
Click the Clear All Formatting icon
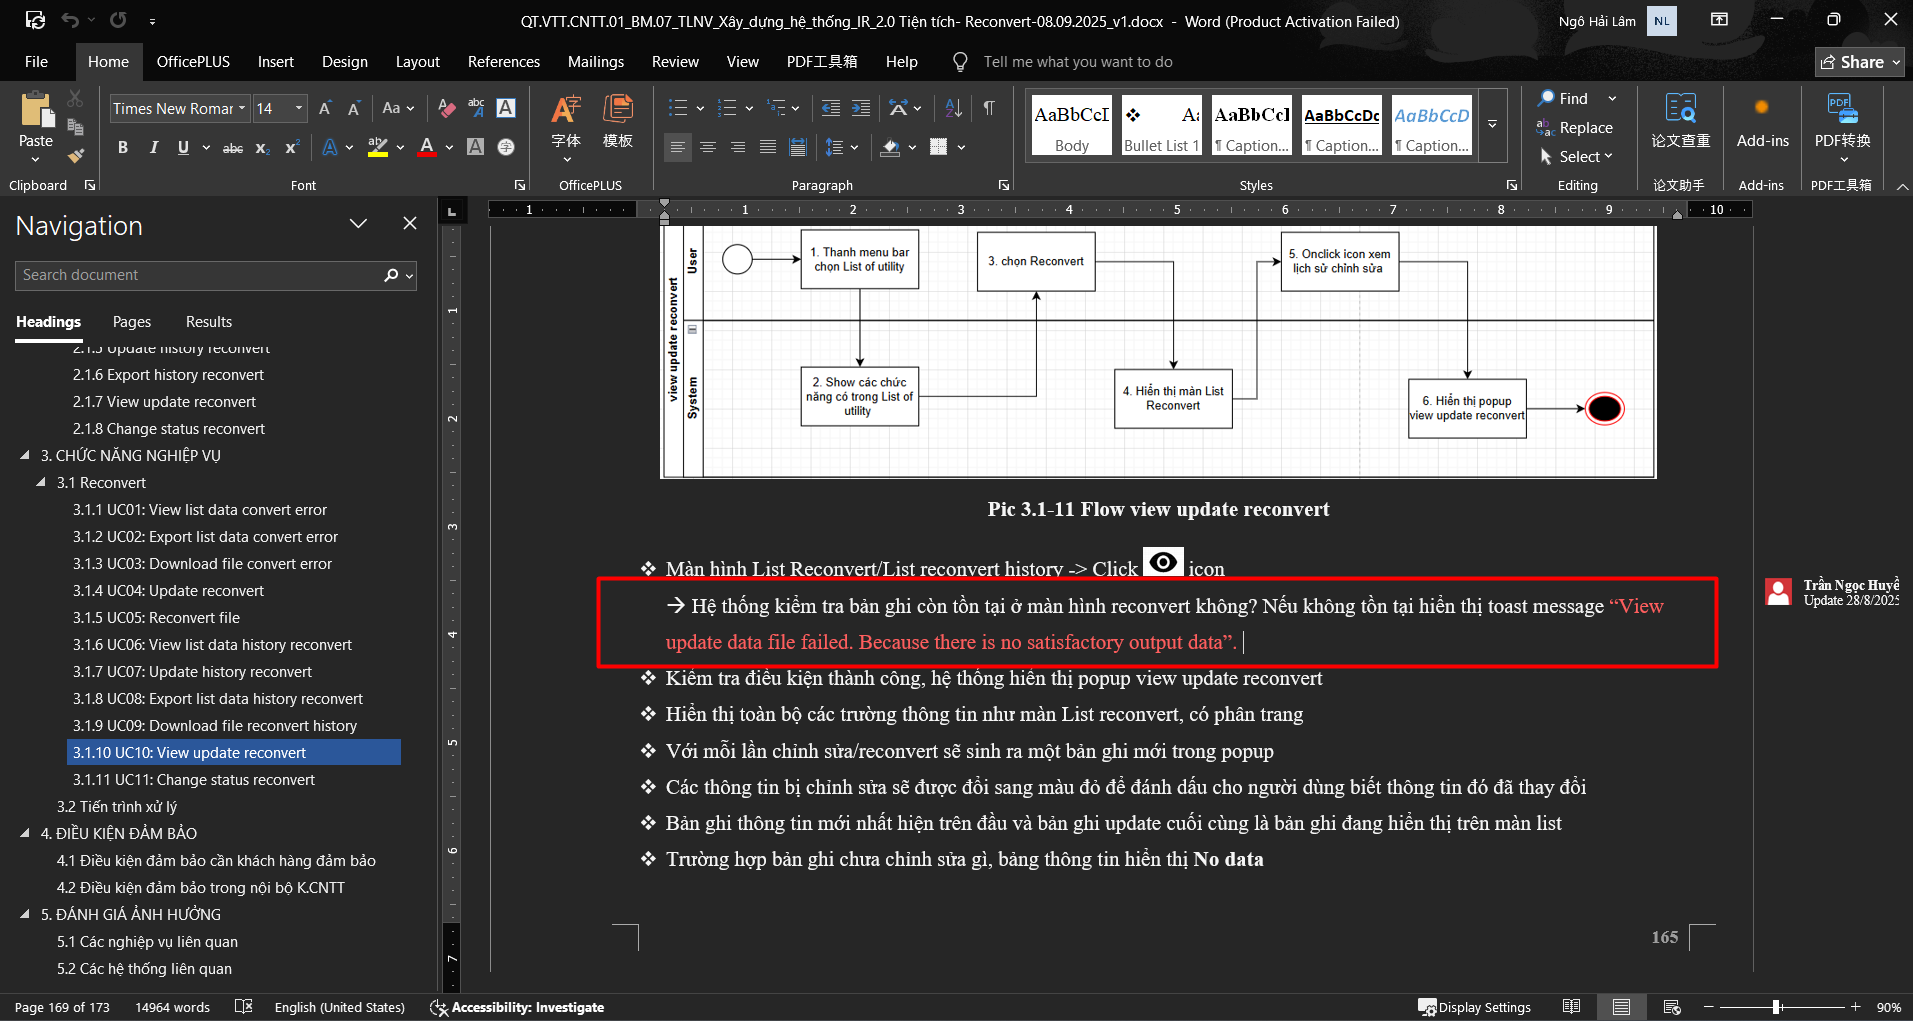[x=447, y=108]
